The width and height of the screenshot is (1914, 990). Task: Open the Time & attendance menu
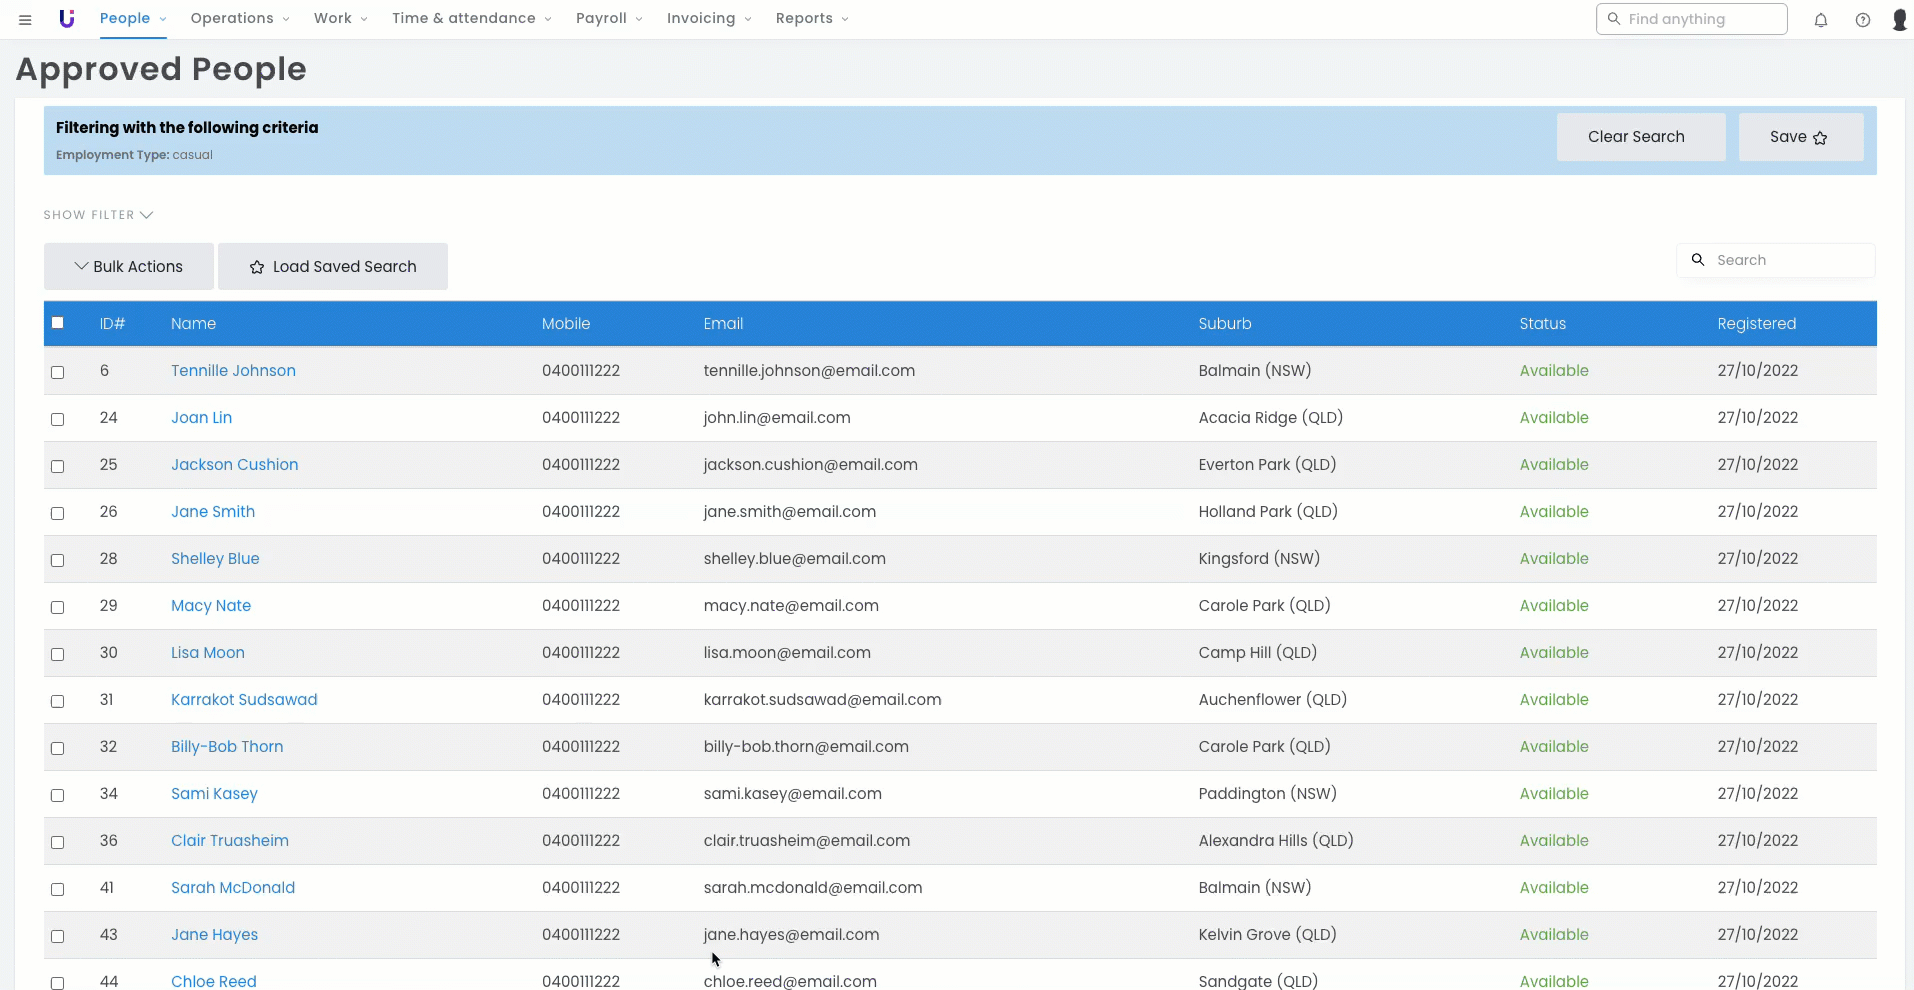pyautogui.click(x=471, y=19)
